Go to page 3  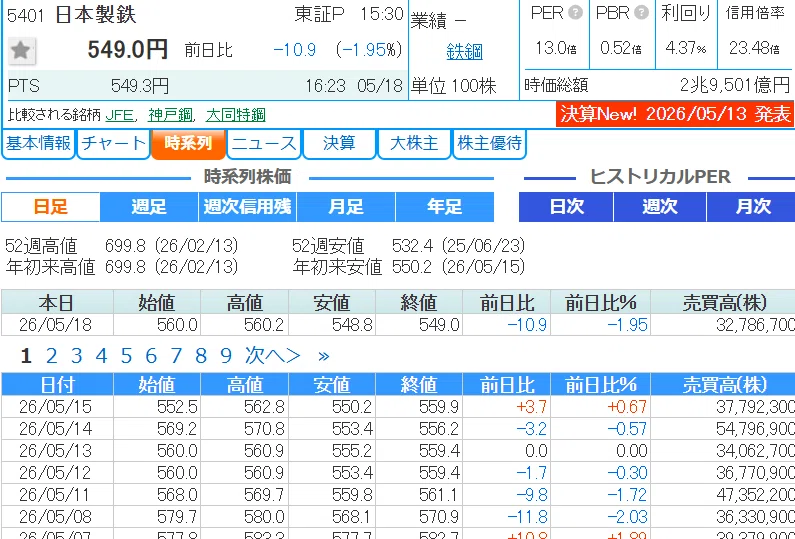pyautogui.click(x=77, y=356)
